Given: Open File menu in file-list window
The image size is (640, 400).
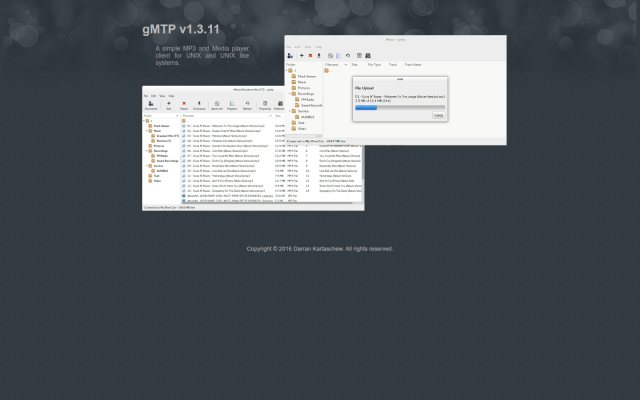Looking at the screenshot, I should click(146, 96).
